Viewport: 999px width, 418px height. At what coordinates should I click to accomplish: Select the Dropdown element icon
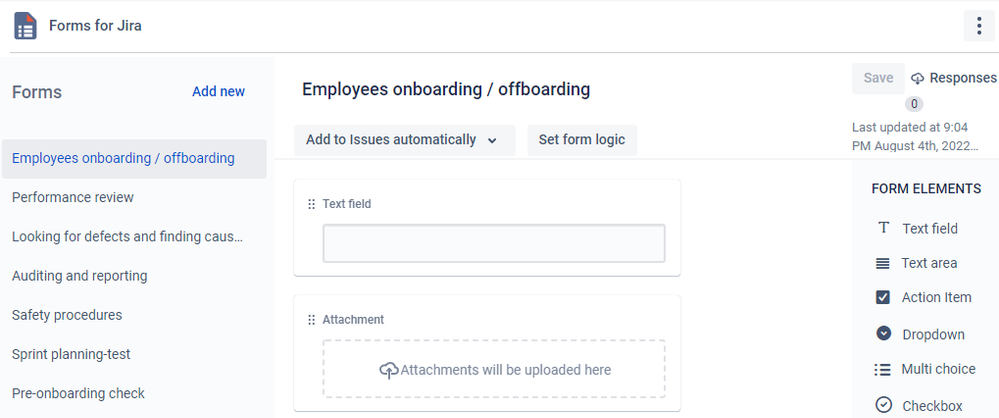coord(884,333)
